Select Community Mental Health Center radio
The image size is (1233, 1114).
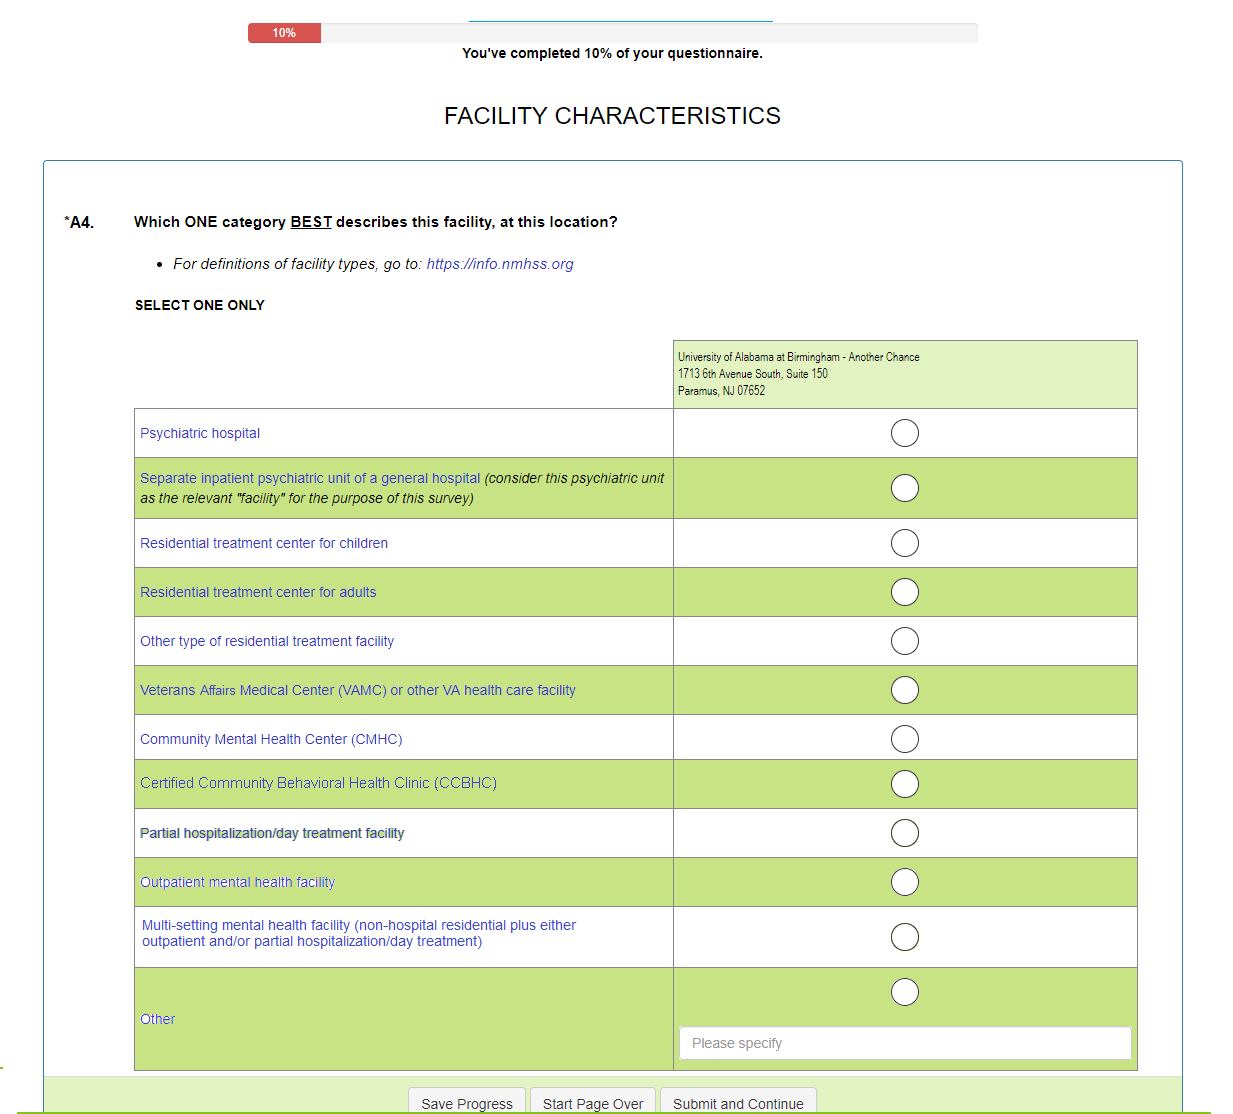[904, 739]
